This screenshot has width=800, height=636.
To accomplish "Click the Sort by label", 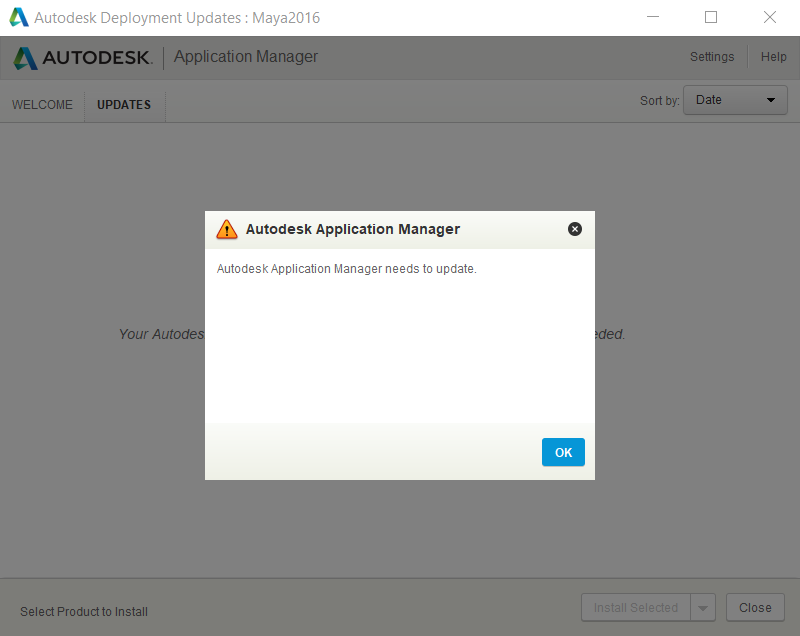I will (660, 100).
